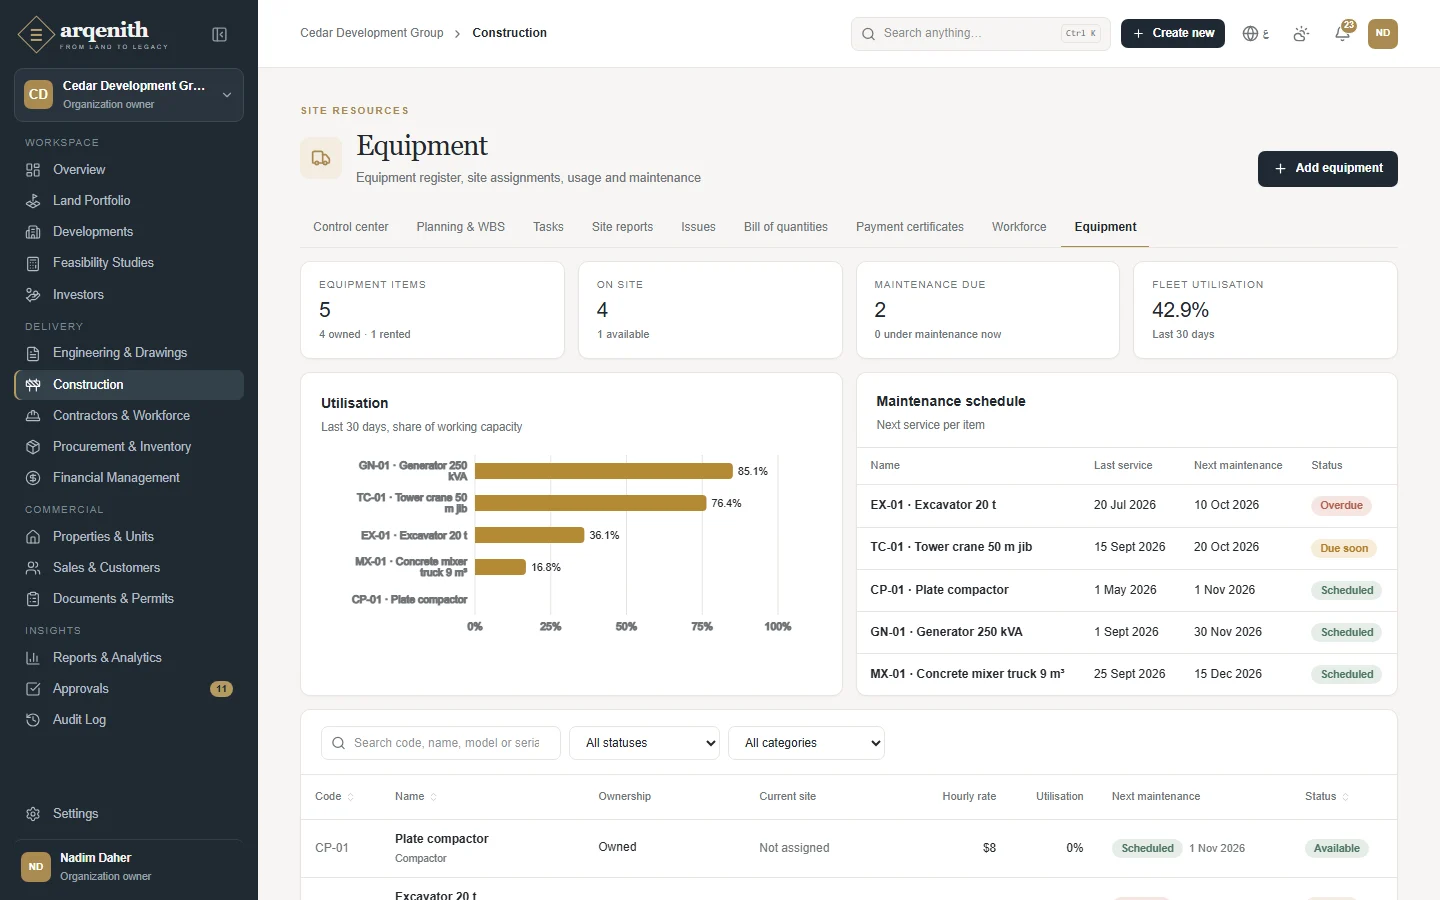The width and height of the screenshot is (1440, 900).
Task: Switch to the Tasks tab
Action: pyautogui.click(x=548, y=227)
